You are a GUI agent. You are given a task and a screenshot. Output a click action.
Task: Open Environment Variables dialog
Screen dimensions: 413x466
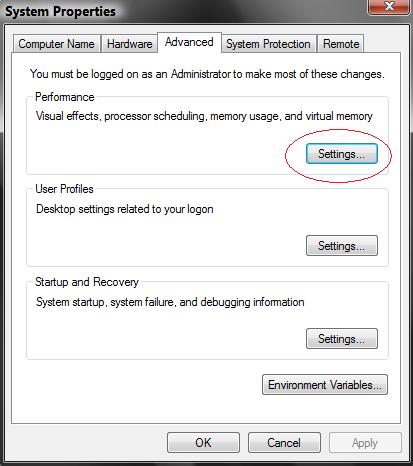tap(325, 385)
